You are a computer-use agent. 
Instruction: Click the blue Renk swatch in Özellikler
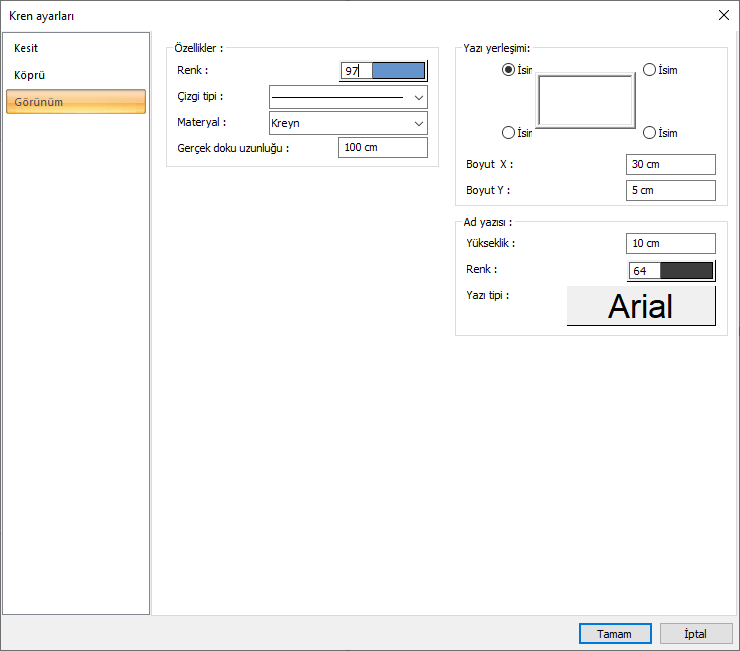point(398,71)
